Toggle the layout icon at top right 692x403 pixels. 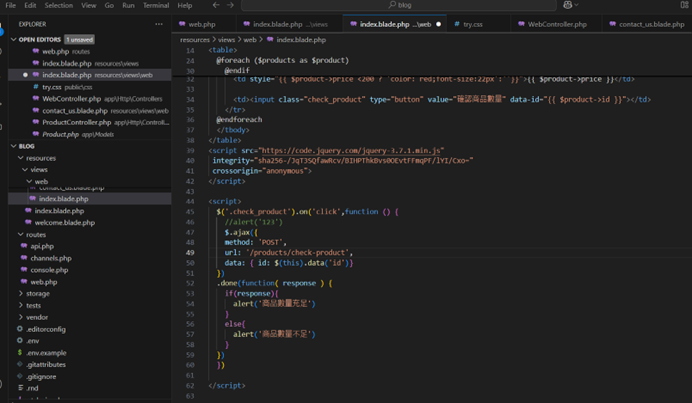pos(684,5)
